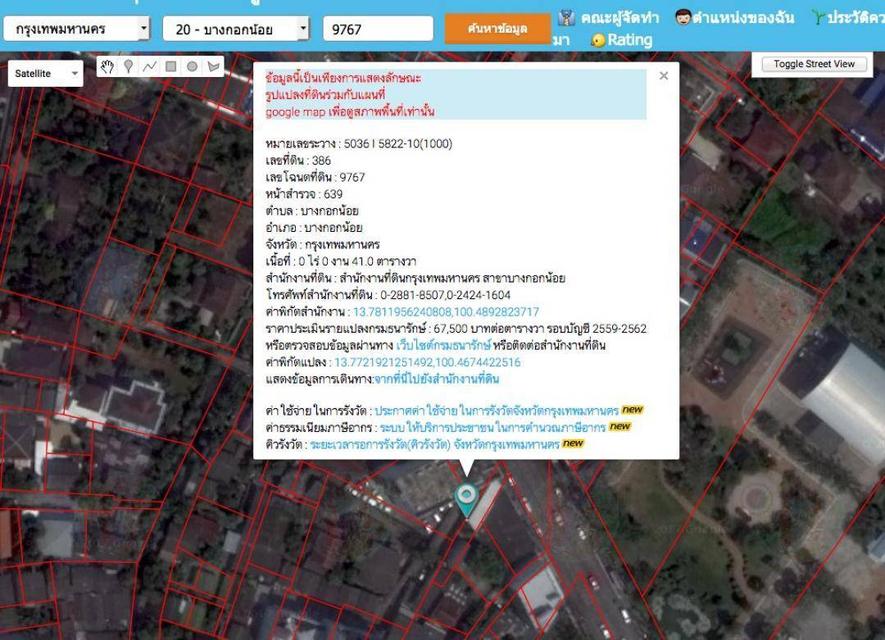885x640 pixels.
Task: Click the area text 0 ไร่ 0 งาน 41.0 ตารางวา
Action: [357, 261]
